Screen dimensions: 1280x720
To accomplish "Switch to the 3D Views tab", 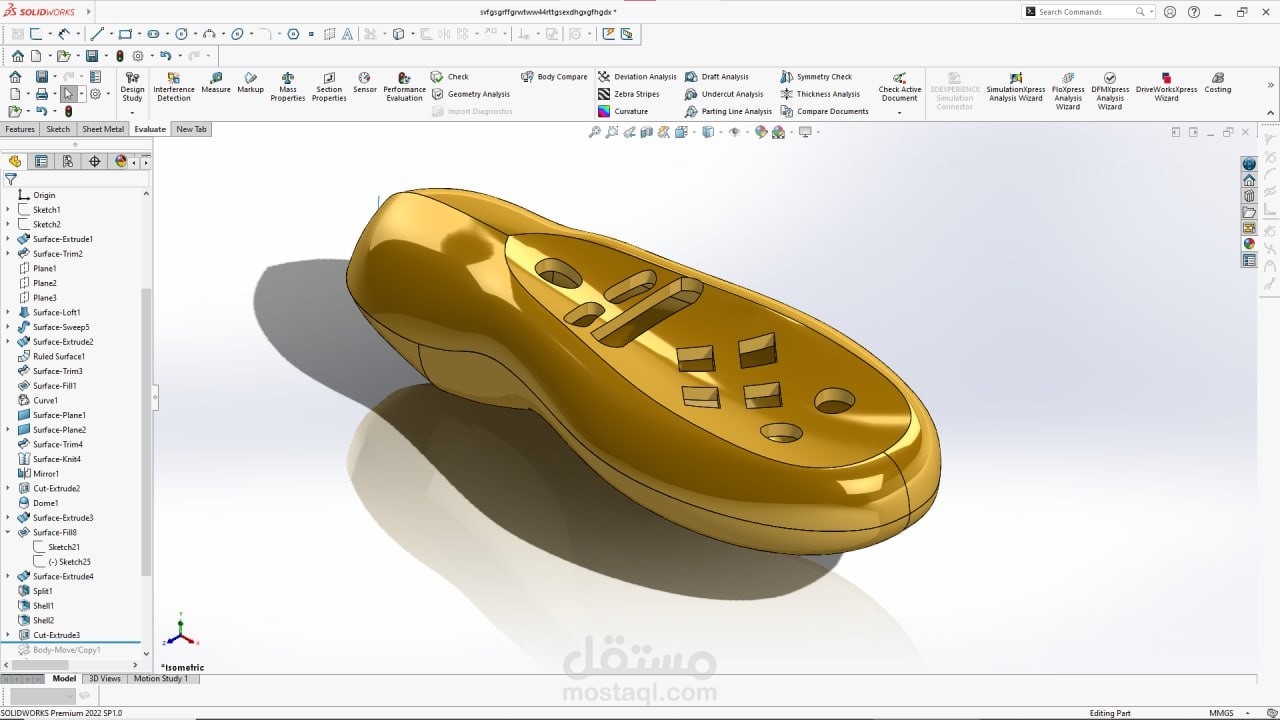I will pyautogui.click(x=105, y=678).
